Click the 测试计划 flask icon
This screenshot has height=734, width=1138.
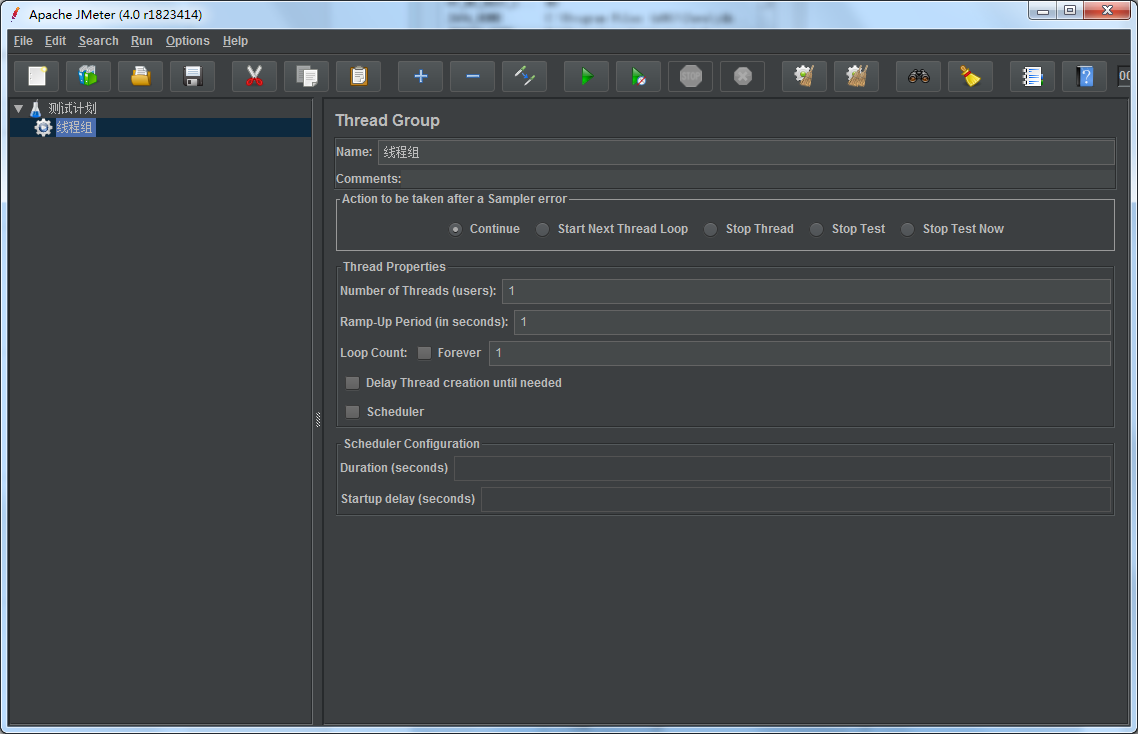coord(36,109)
